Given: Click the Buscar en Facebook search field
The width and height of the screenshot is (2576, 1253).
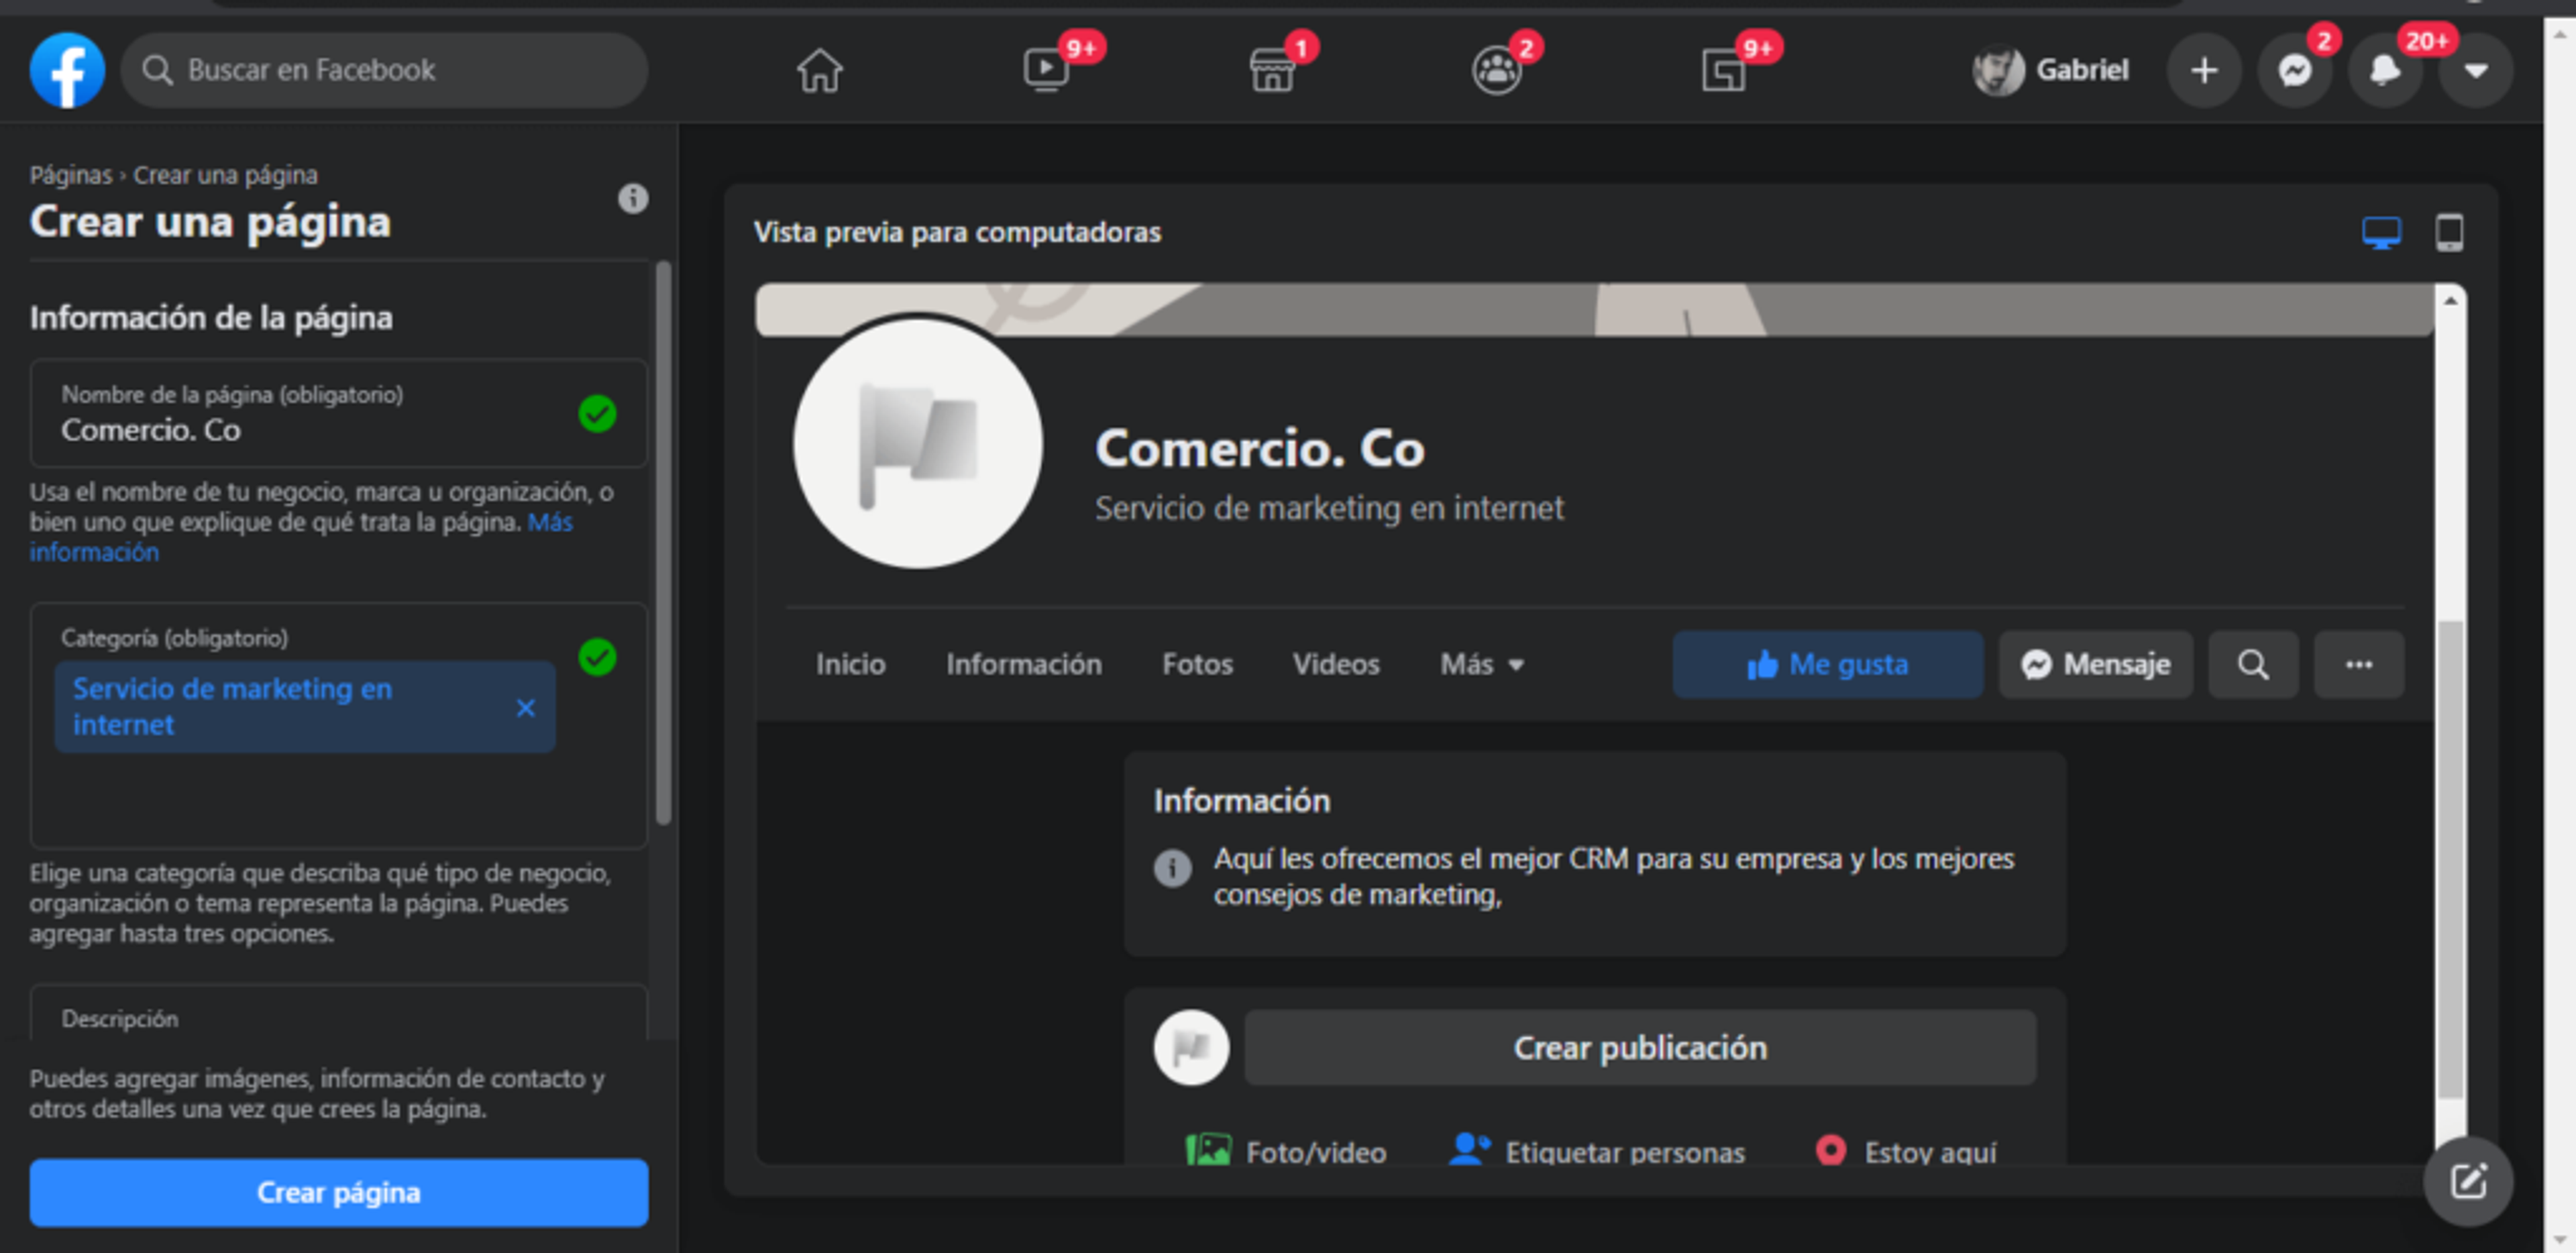Looking at the screenshot, I should (384, 70).
